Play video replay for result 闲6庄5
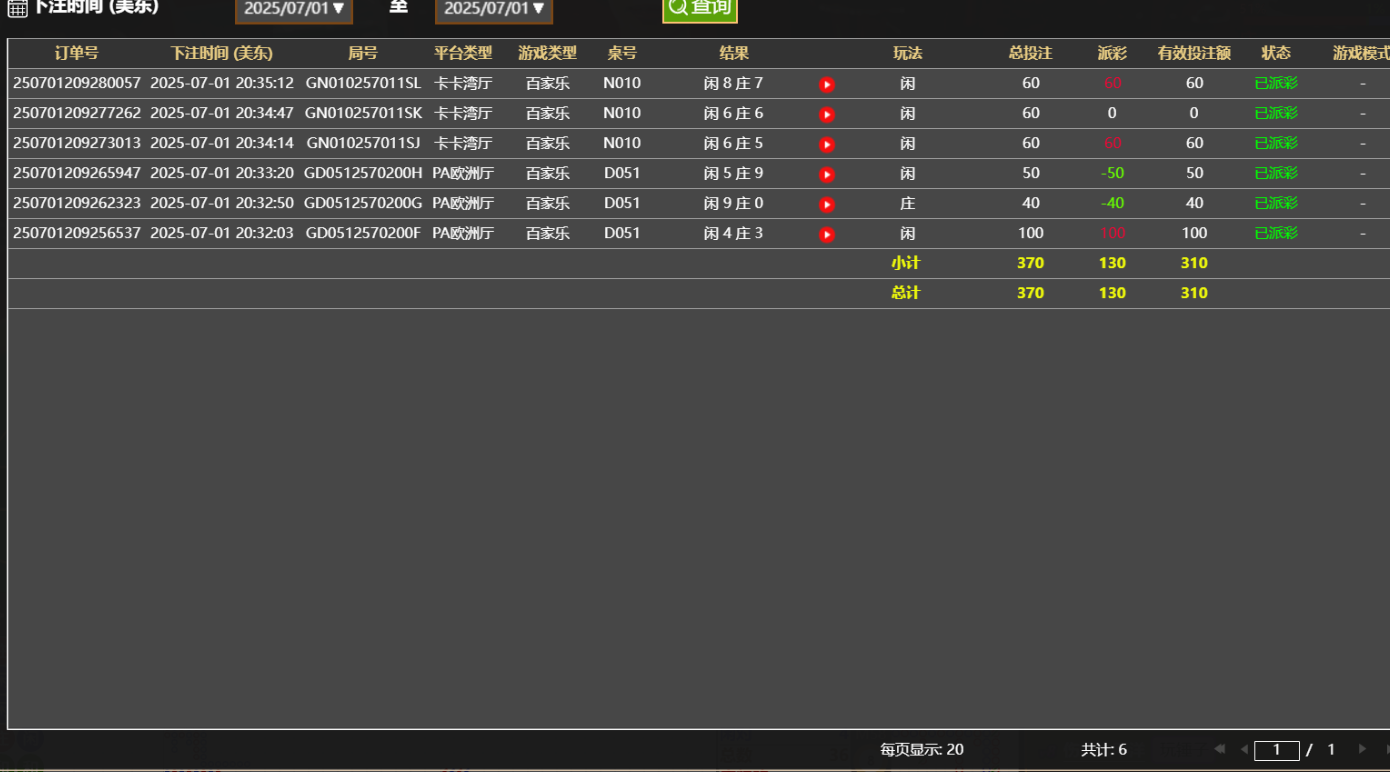 pyautogui.click(x=827, y=143)
